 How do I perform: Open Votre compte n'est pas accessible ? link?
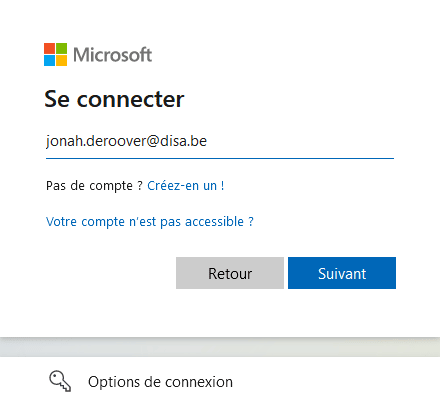150,222
